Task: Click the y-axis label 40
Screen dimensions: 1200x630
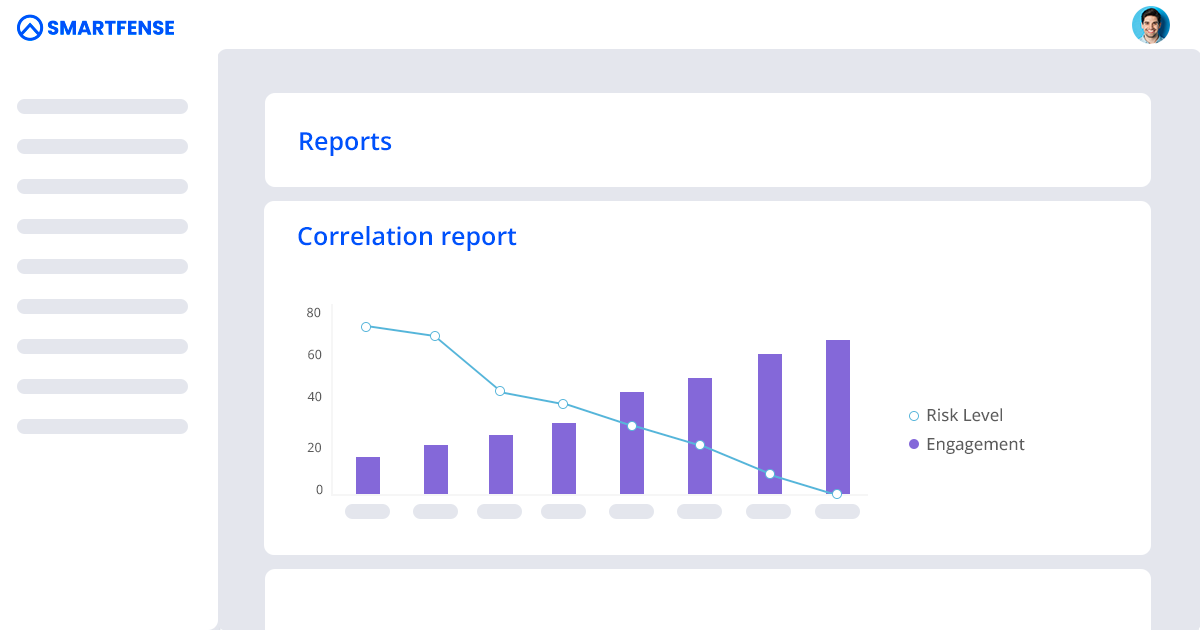Action: [x=314, y=397]
